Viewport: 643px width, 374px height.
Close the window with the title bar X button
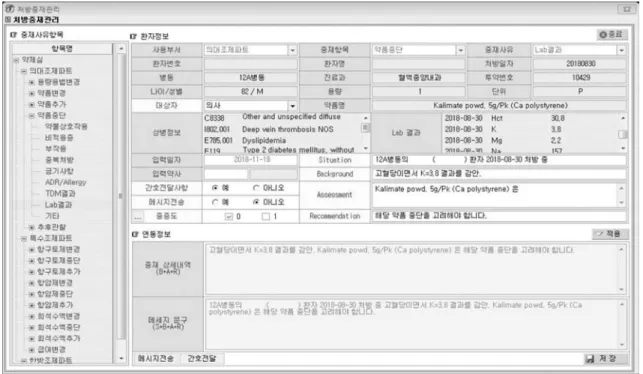(627, 9)
